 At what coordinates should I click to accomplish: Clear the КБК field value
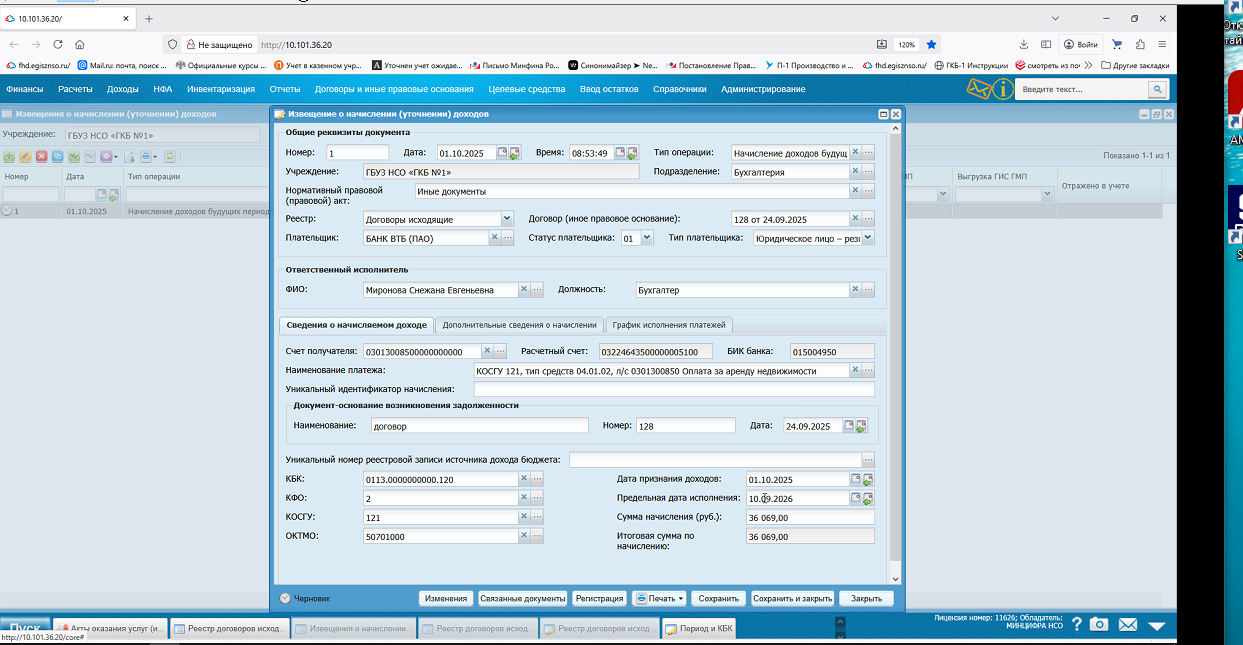(524, 480)
